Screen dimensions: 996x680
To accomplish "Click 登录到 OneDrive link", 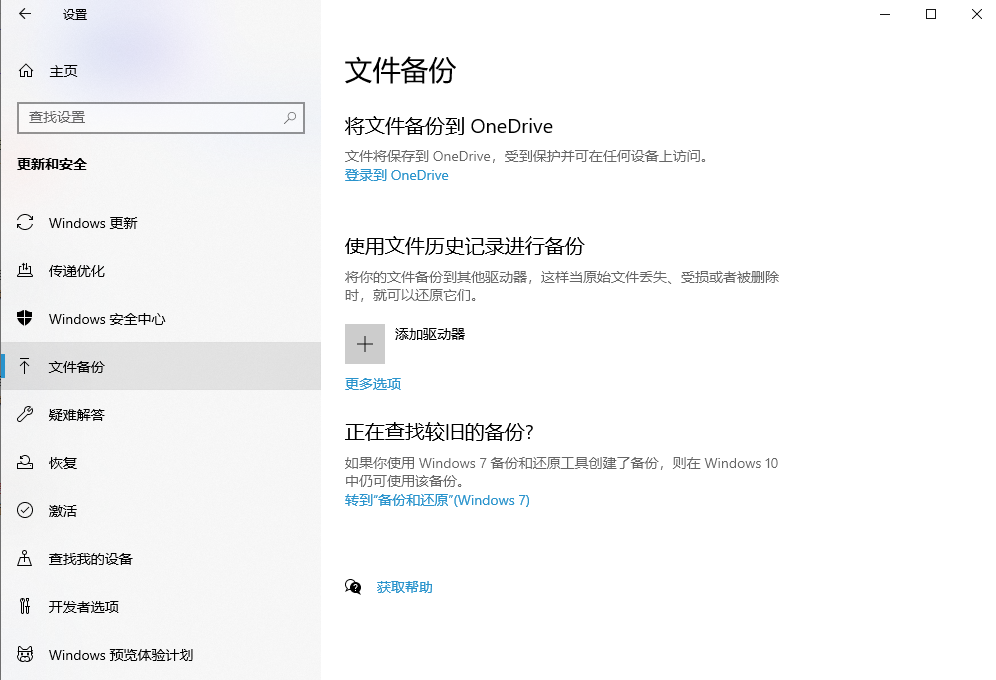I will [397, 175].
